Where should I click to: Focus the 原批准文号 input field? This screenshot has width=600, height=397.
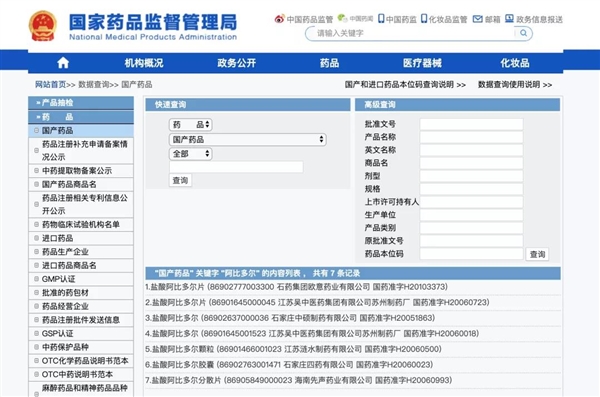[471, 241]
